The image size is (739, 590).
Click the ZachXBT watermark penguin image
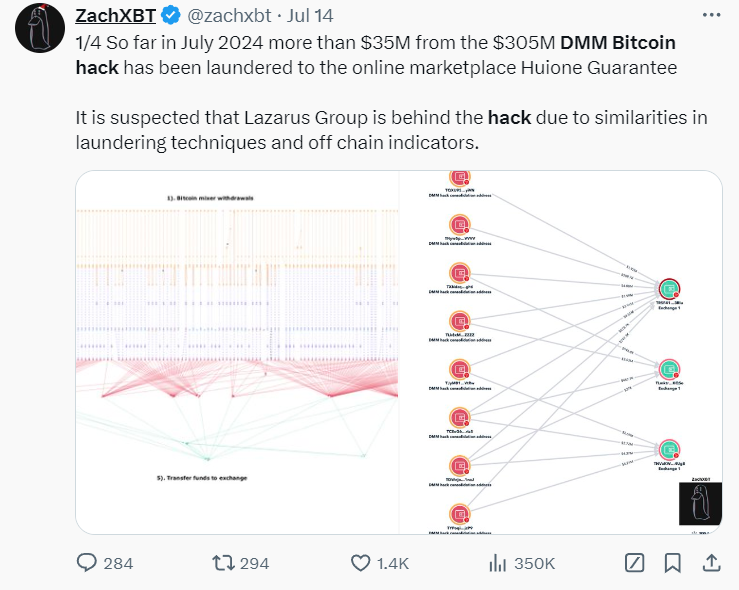click(x=700, y=503)
